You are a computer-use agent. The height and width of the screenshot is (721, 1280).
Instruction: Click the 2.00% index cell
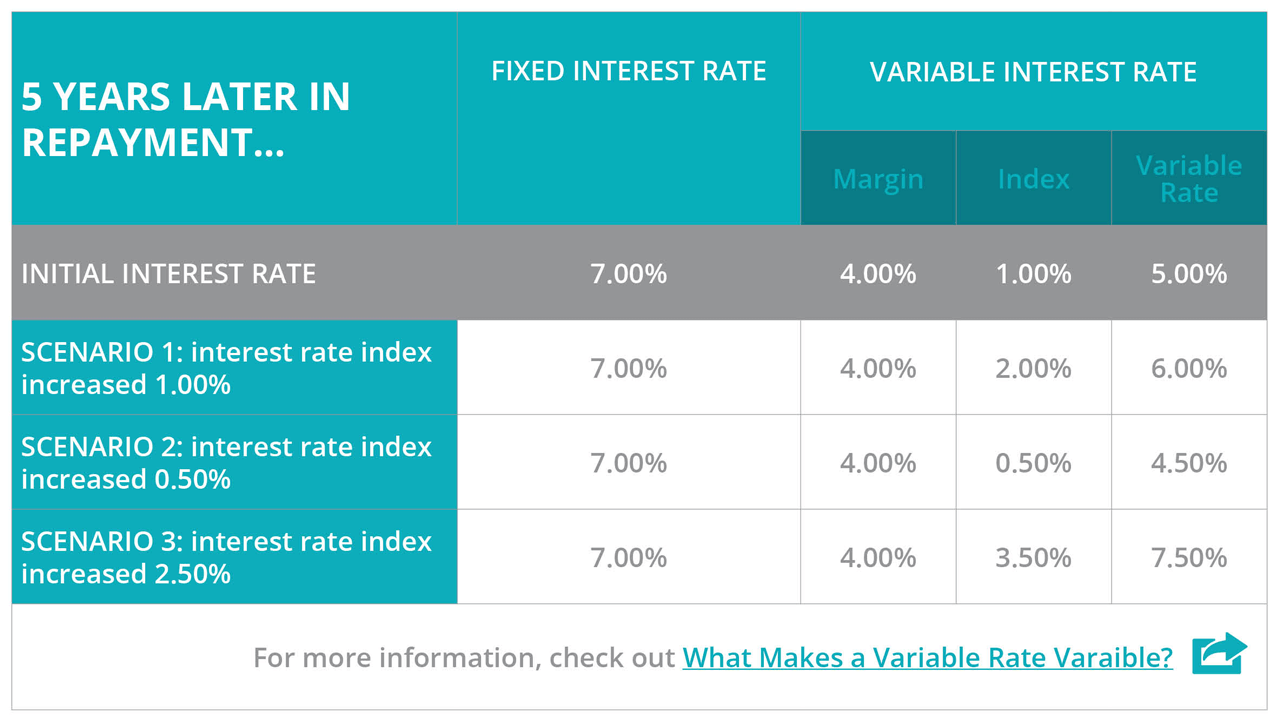pyautogui.click(x=1033, y=368)
